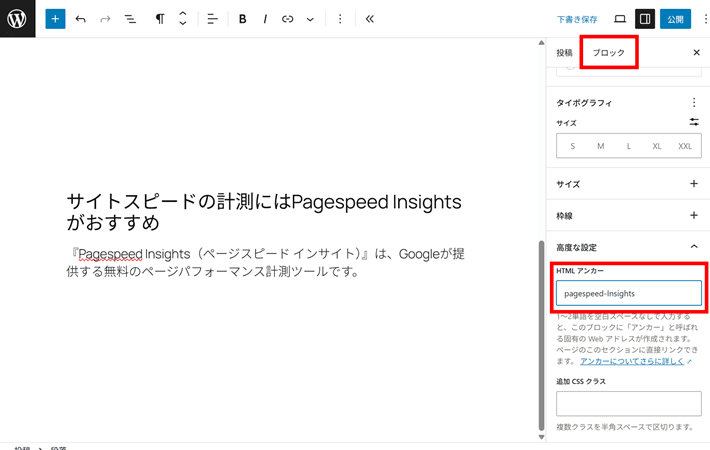Image resolution: width=710 pixels, height=450 pixels.
Task: Toggle italic formatting
Action: click(x=265, y=19)
